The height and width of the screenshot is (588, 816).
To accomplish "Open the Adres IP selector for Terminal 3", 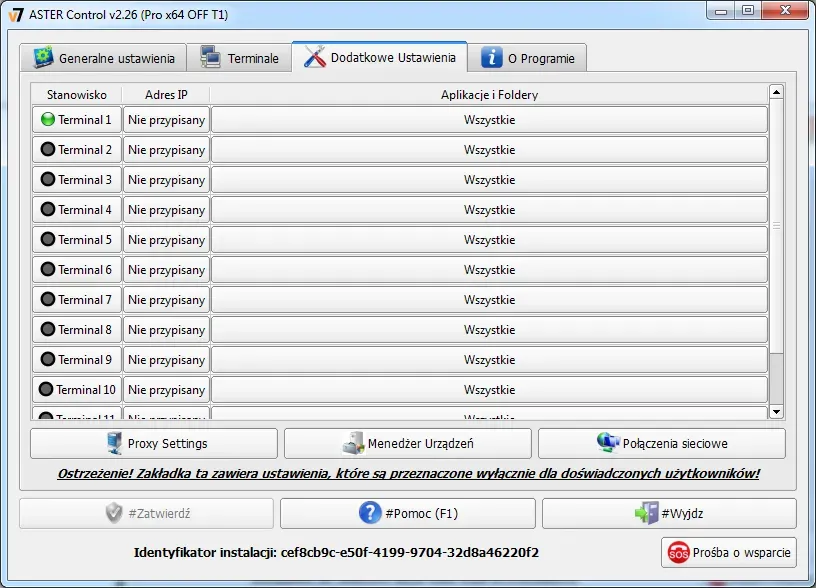I will [166, 180].
